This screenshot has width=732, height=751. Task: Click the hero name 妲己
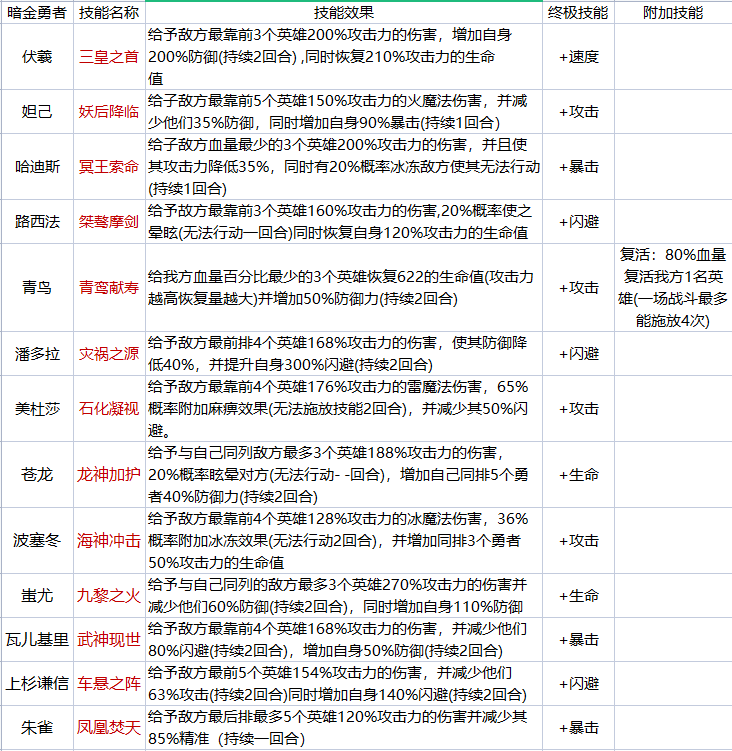[37, 112]
